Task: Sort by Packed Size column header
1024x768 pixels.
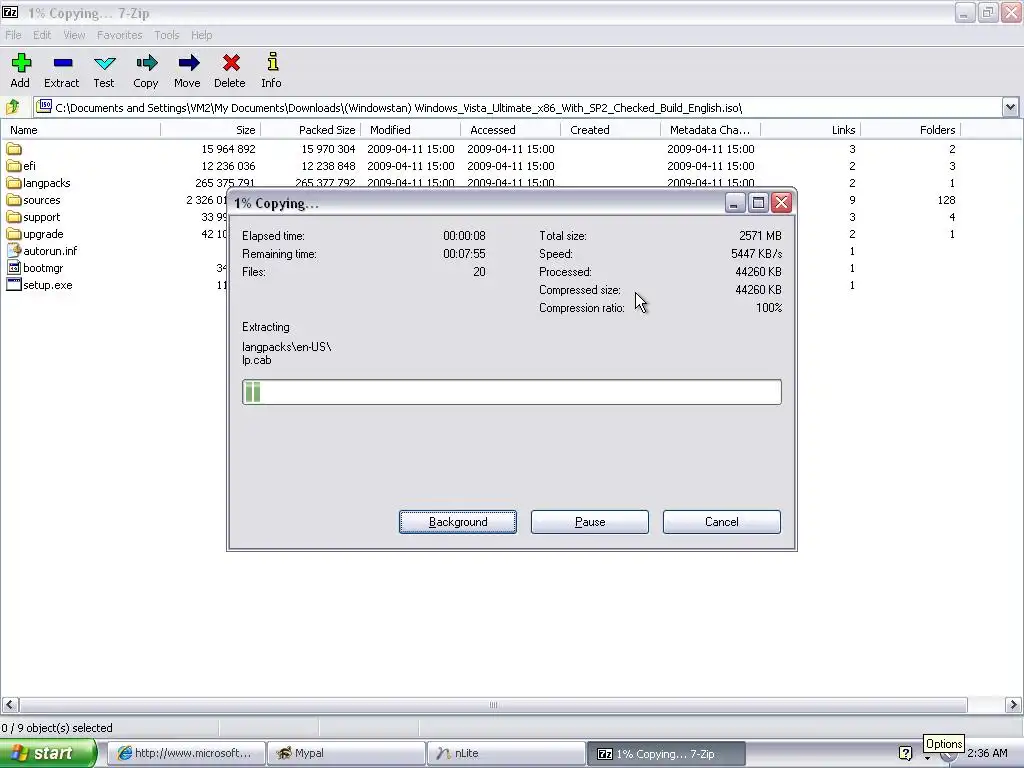Action: (x=310, y=130)
